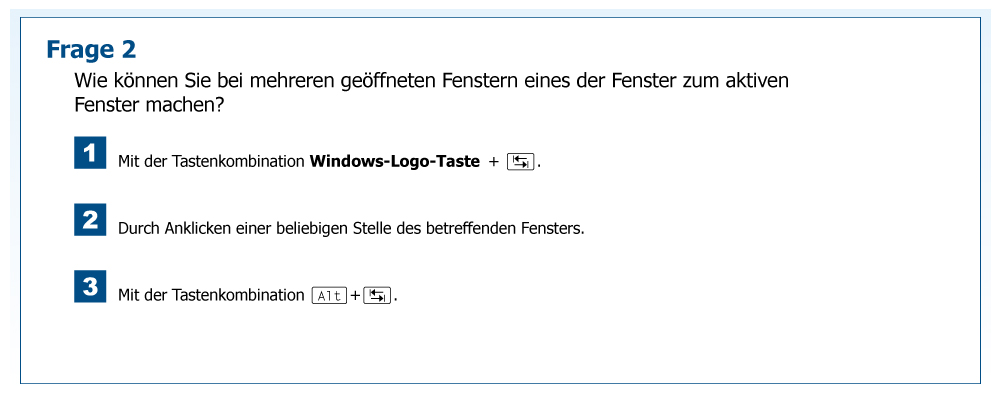The height and width of the screenshot is (400, 1000).
Task: Click the bold Windows-Logo-Taste text
Action: coord(394,161)
